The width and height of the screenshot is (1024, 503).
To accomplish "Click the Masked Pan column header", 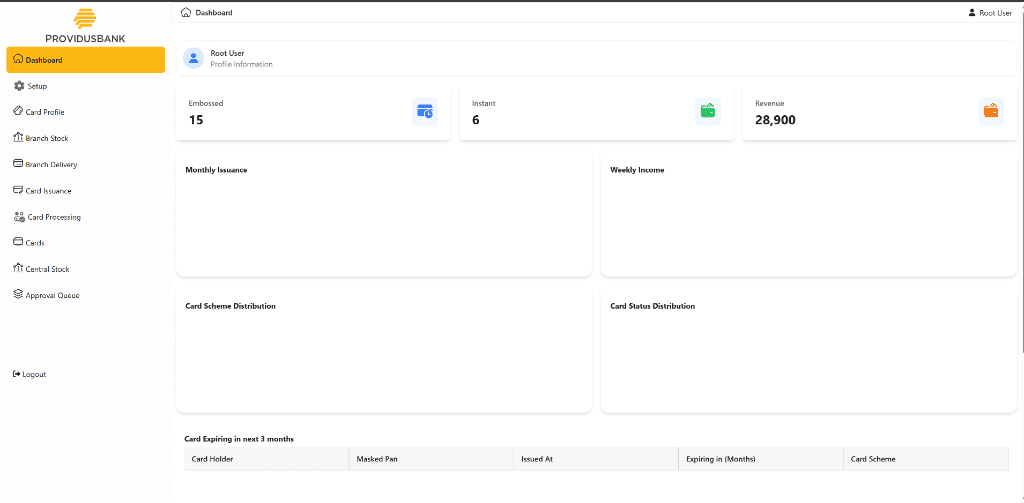I will pos(432,459).
